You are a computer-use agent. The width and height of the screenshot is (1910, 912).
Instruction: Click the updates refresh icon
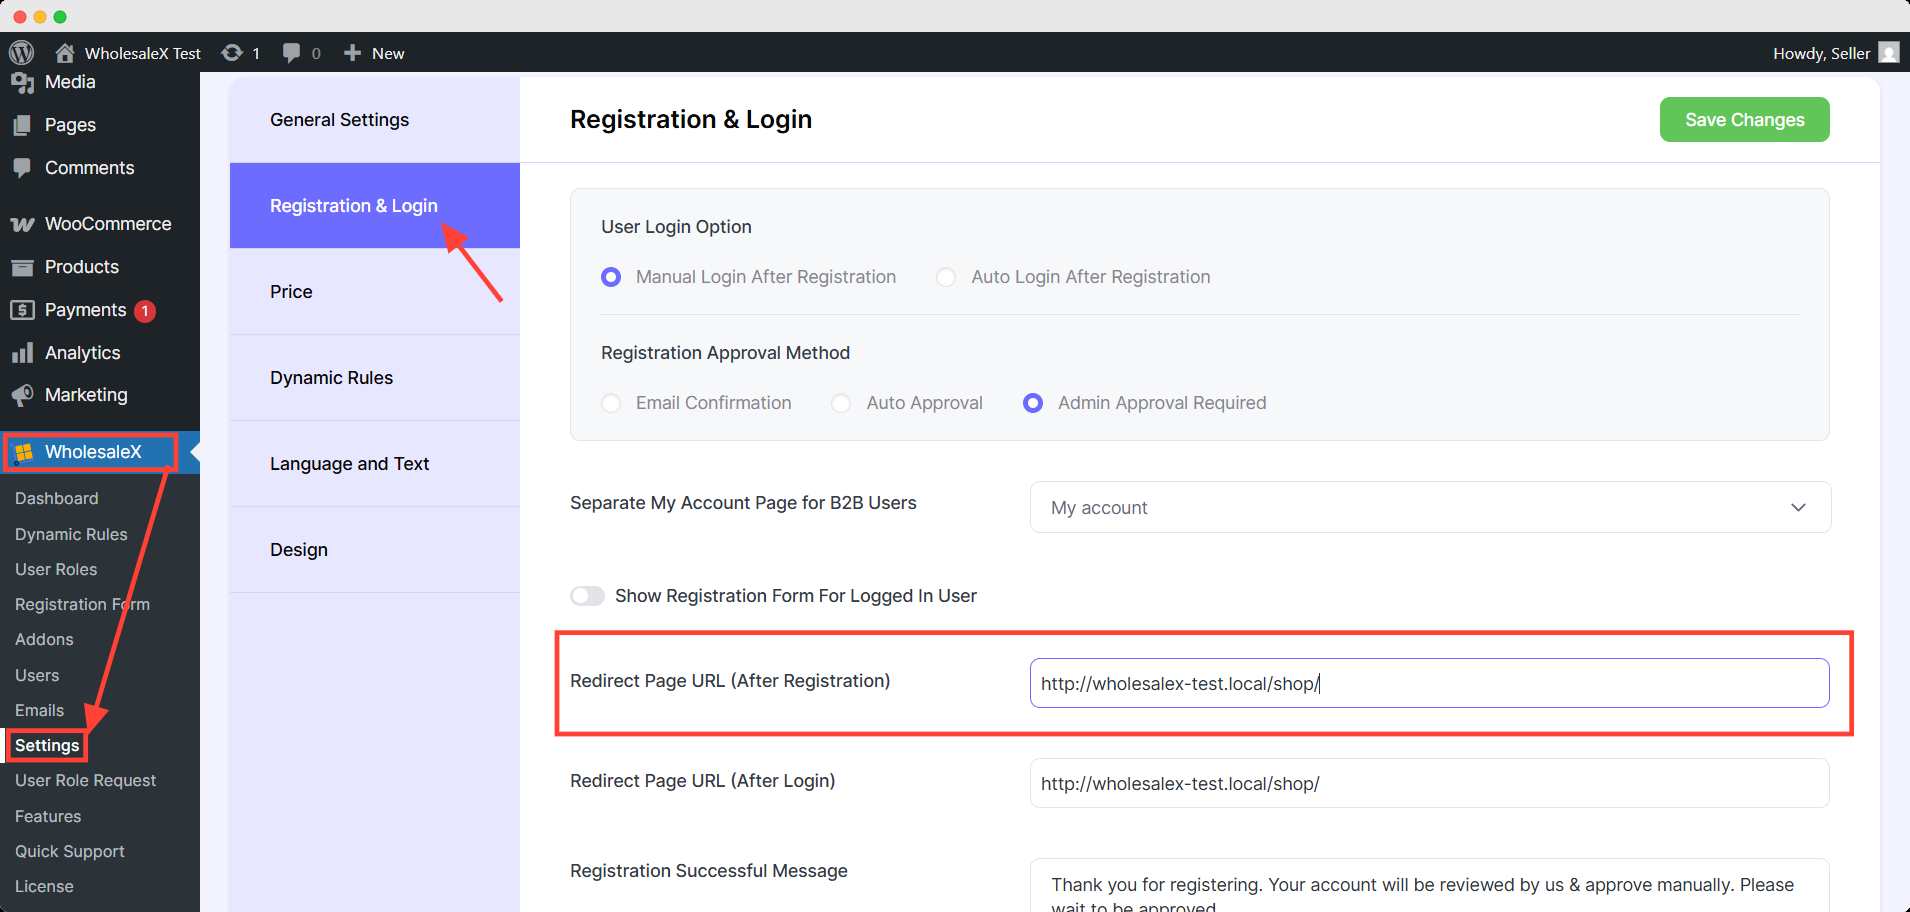232,53
